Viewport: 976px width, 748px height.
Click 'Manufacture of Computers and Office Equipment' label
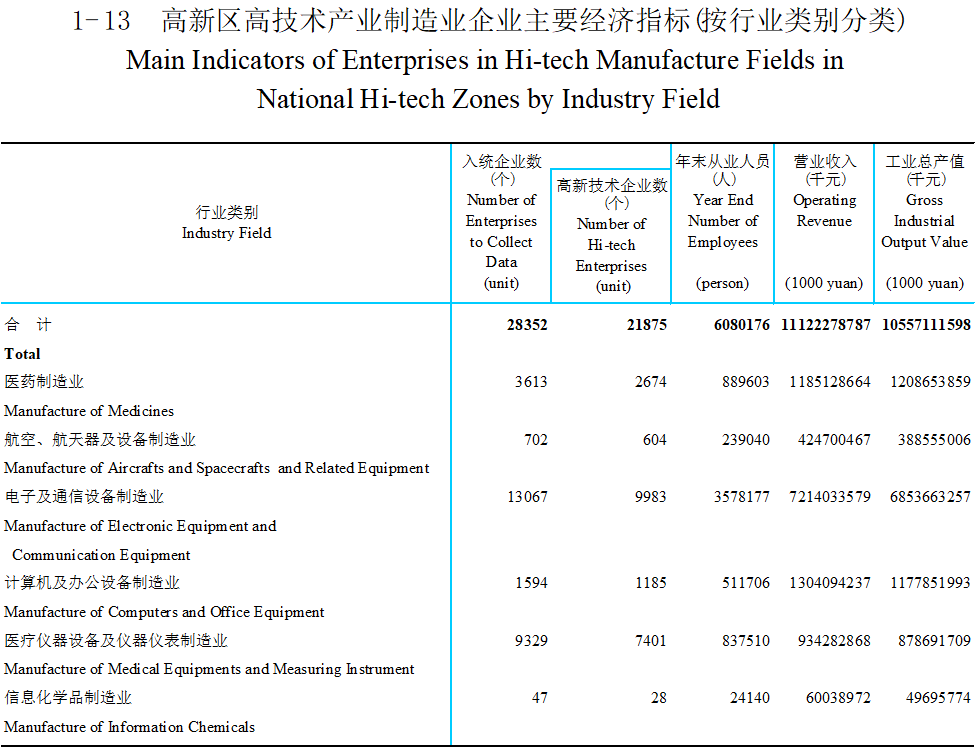[x=164, y=612]
